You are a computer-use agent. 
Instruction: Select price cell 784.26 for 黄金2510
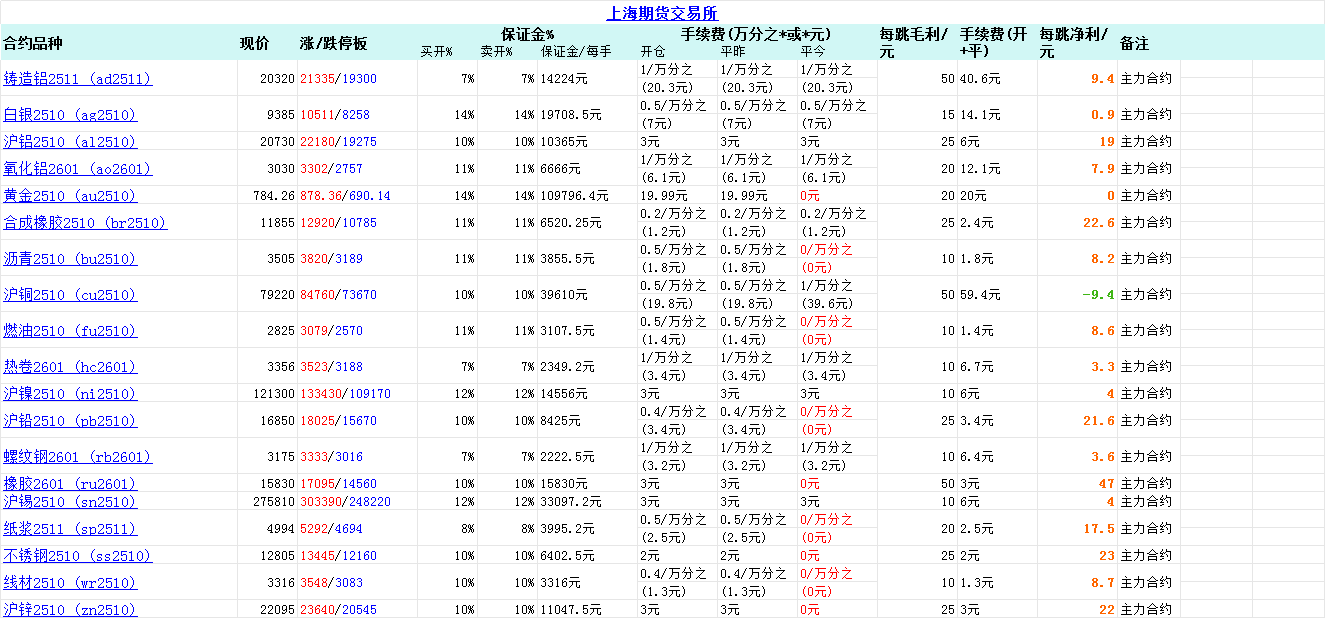275,196
